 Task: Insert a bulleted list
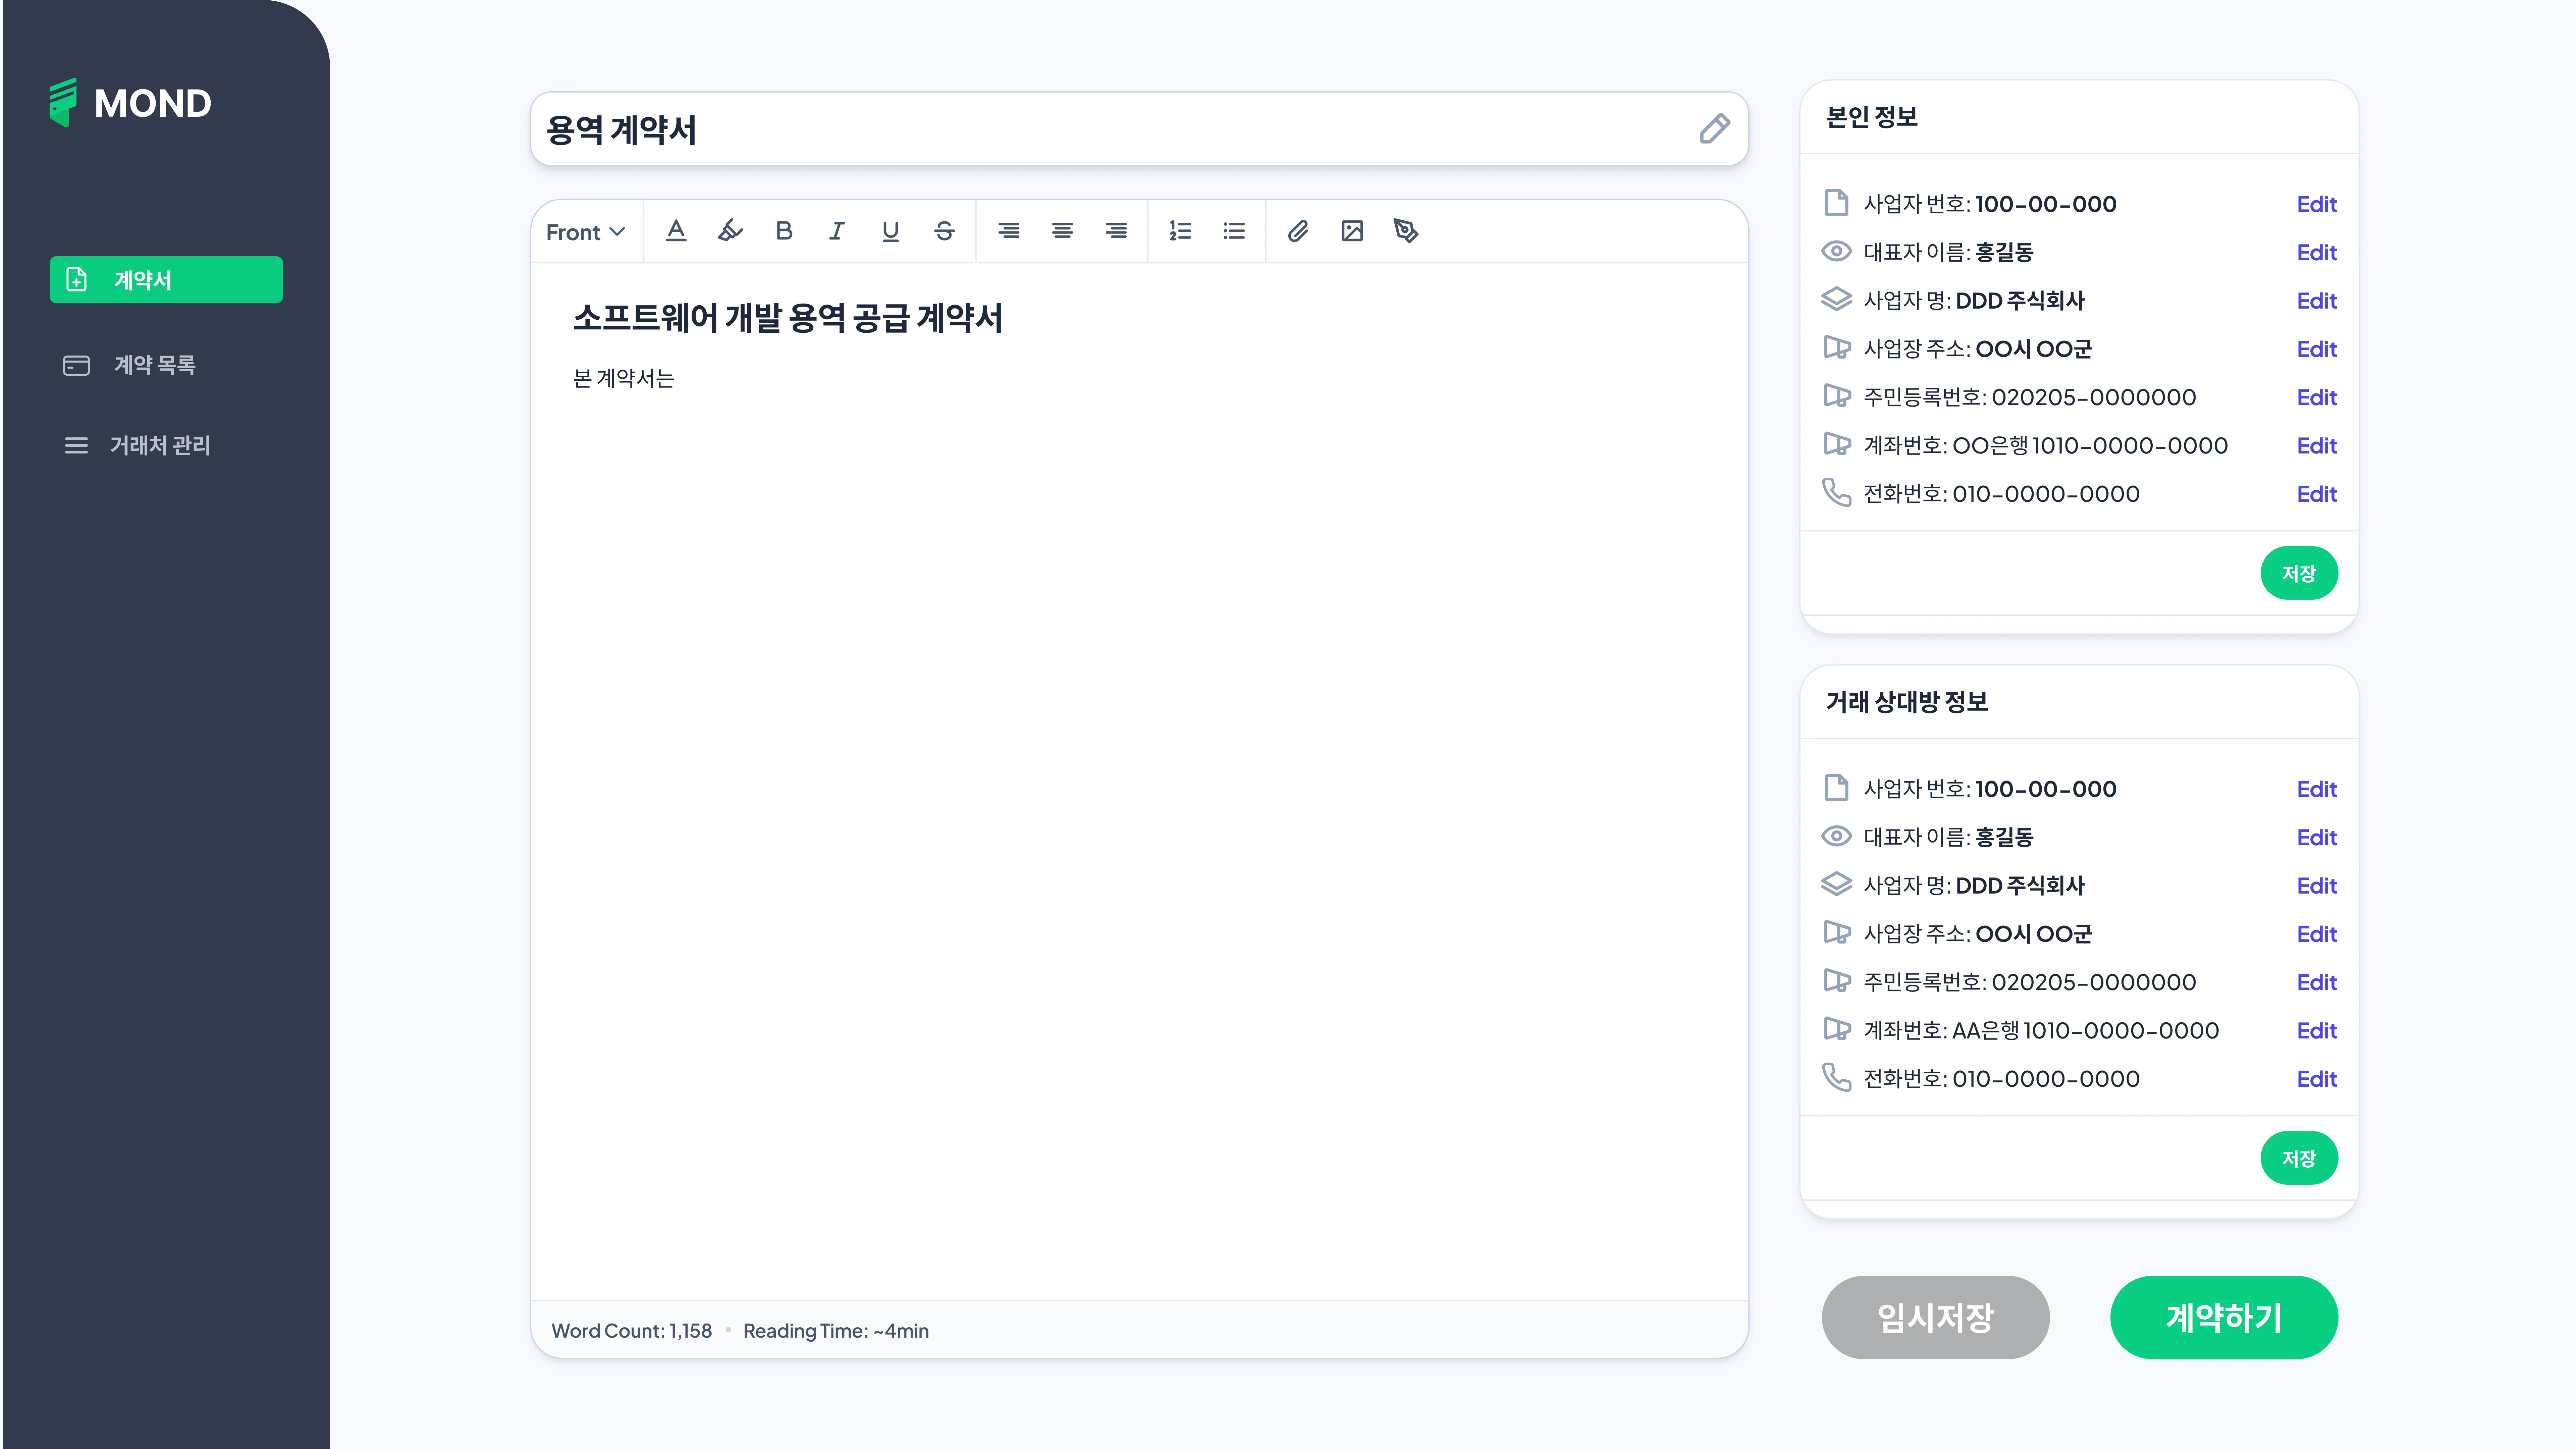pyautogui.click(x=1234, y=231)
